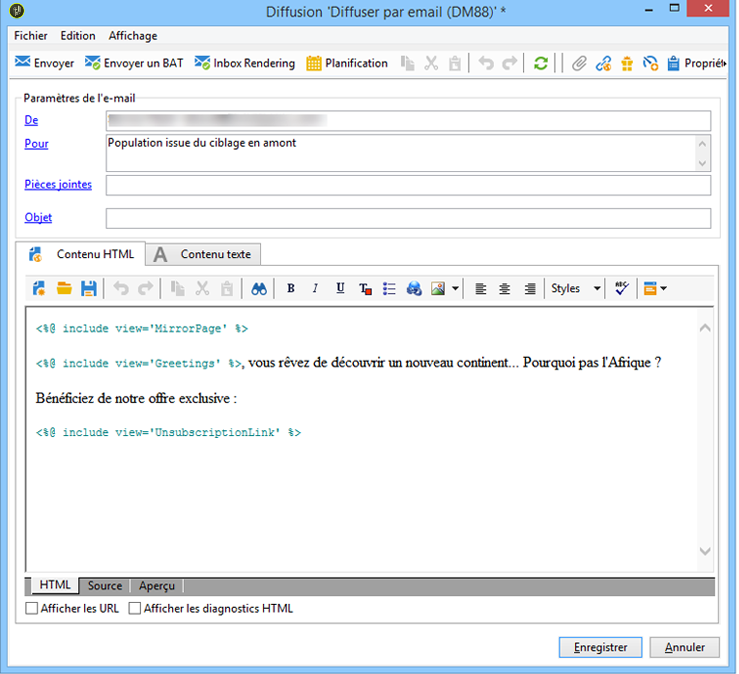
Task: Switch to Contenu HTML tab
Action: (82, 254)
